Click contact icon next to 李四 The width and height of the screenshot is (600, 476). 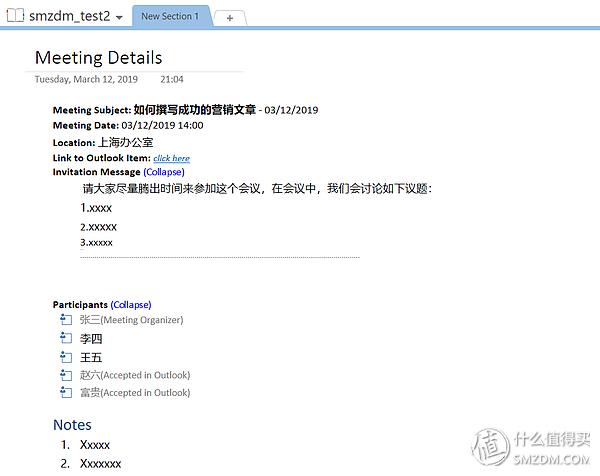coord(66,338)
